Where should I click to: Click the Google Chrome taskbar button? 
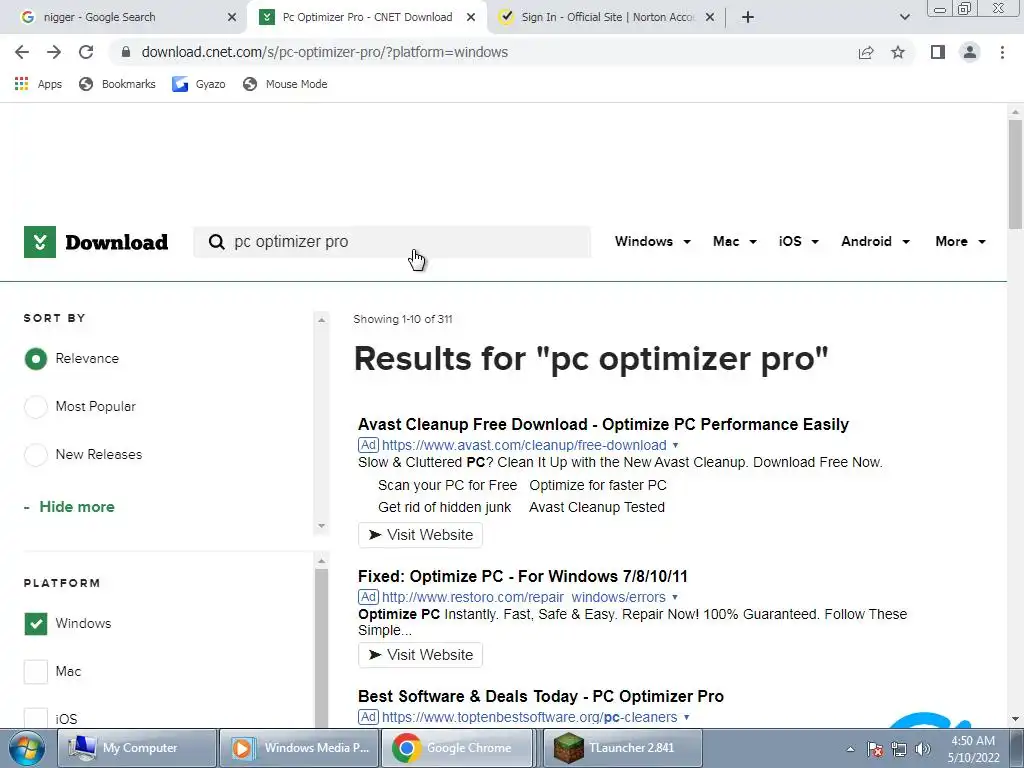click(460, 748)
